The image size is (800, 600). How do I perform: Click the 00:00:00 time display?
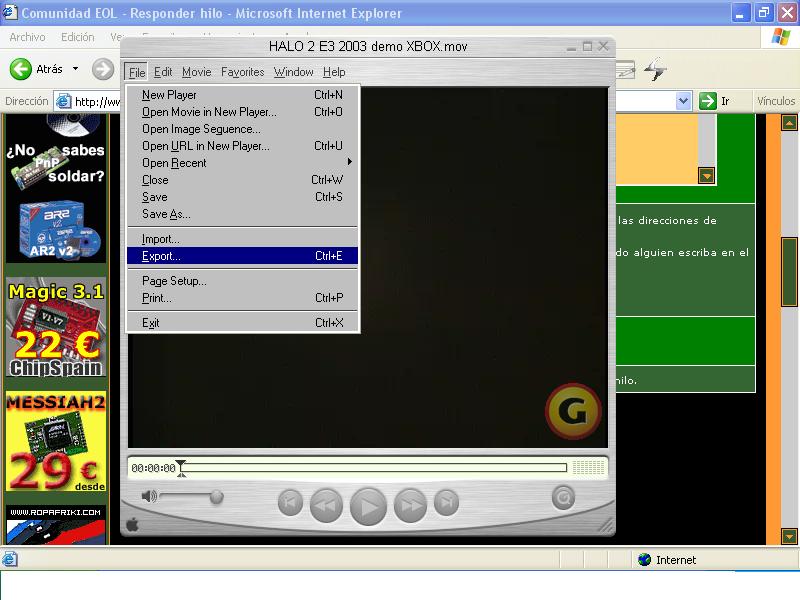(154, 468)
